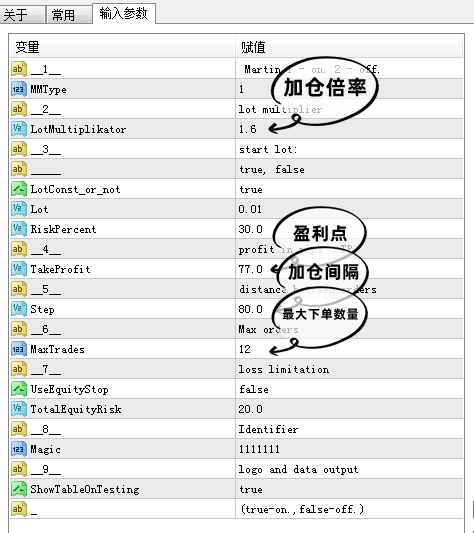The width and height of the screenshot is (474, 533).
Task: Click the double icon beside Step
Action: point(19,309)
